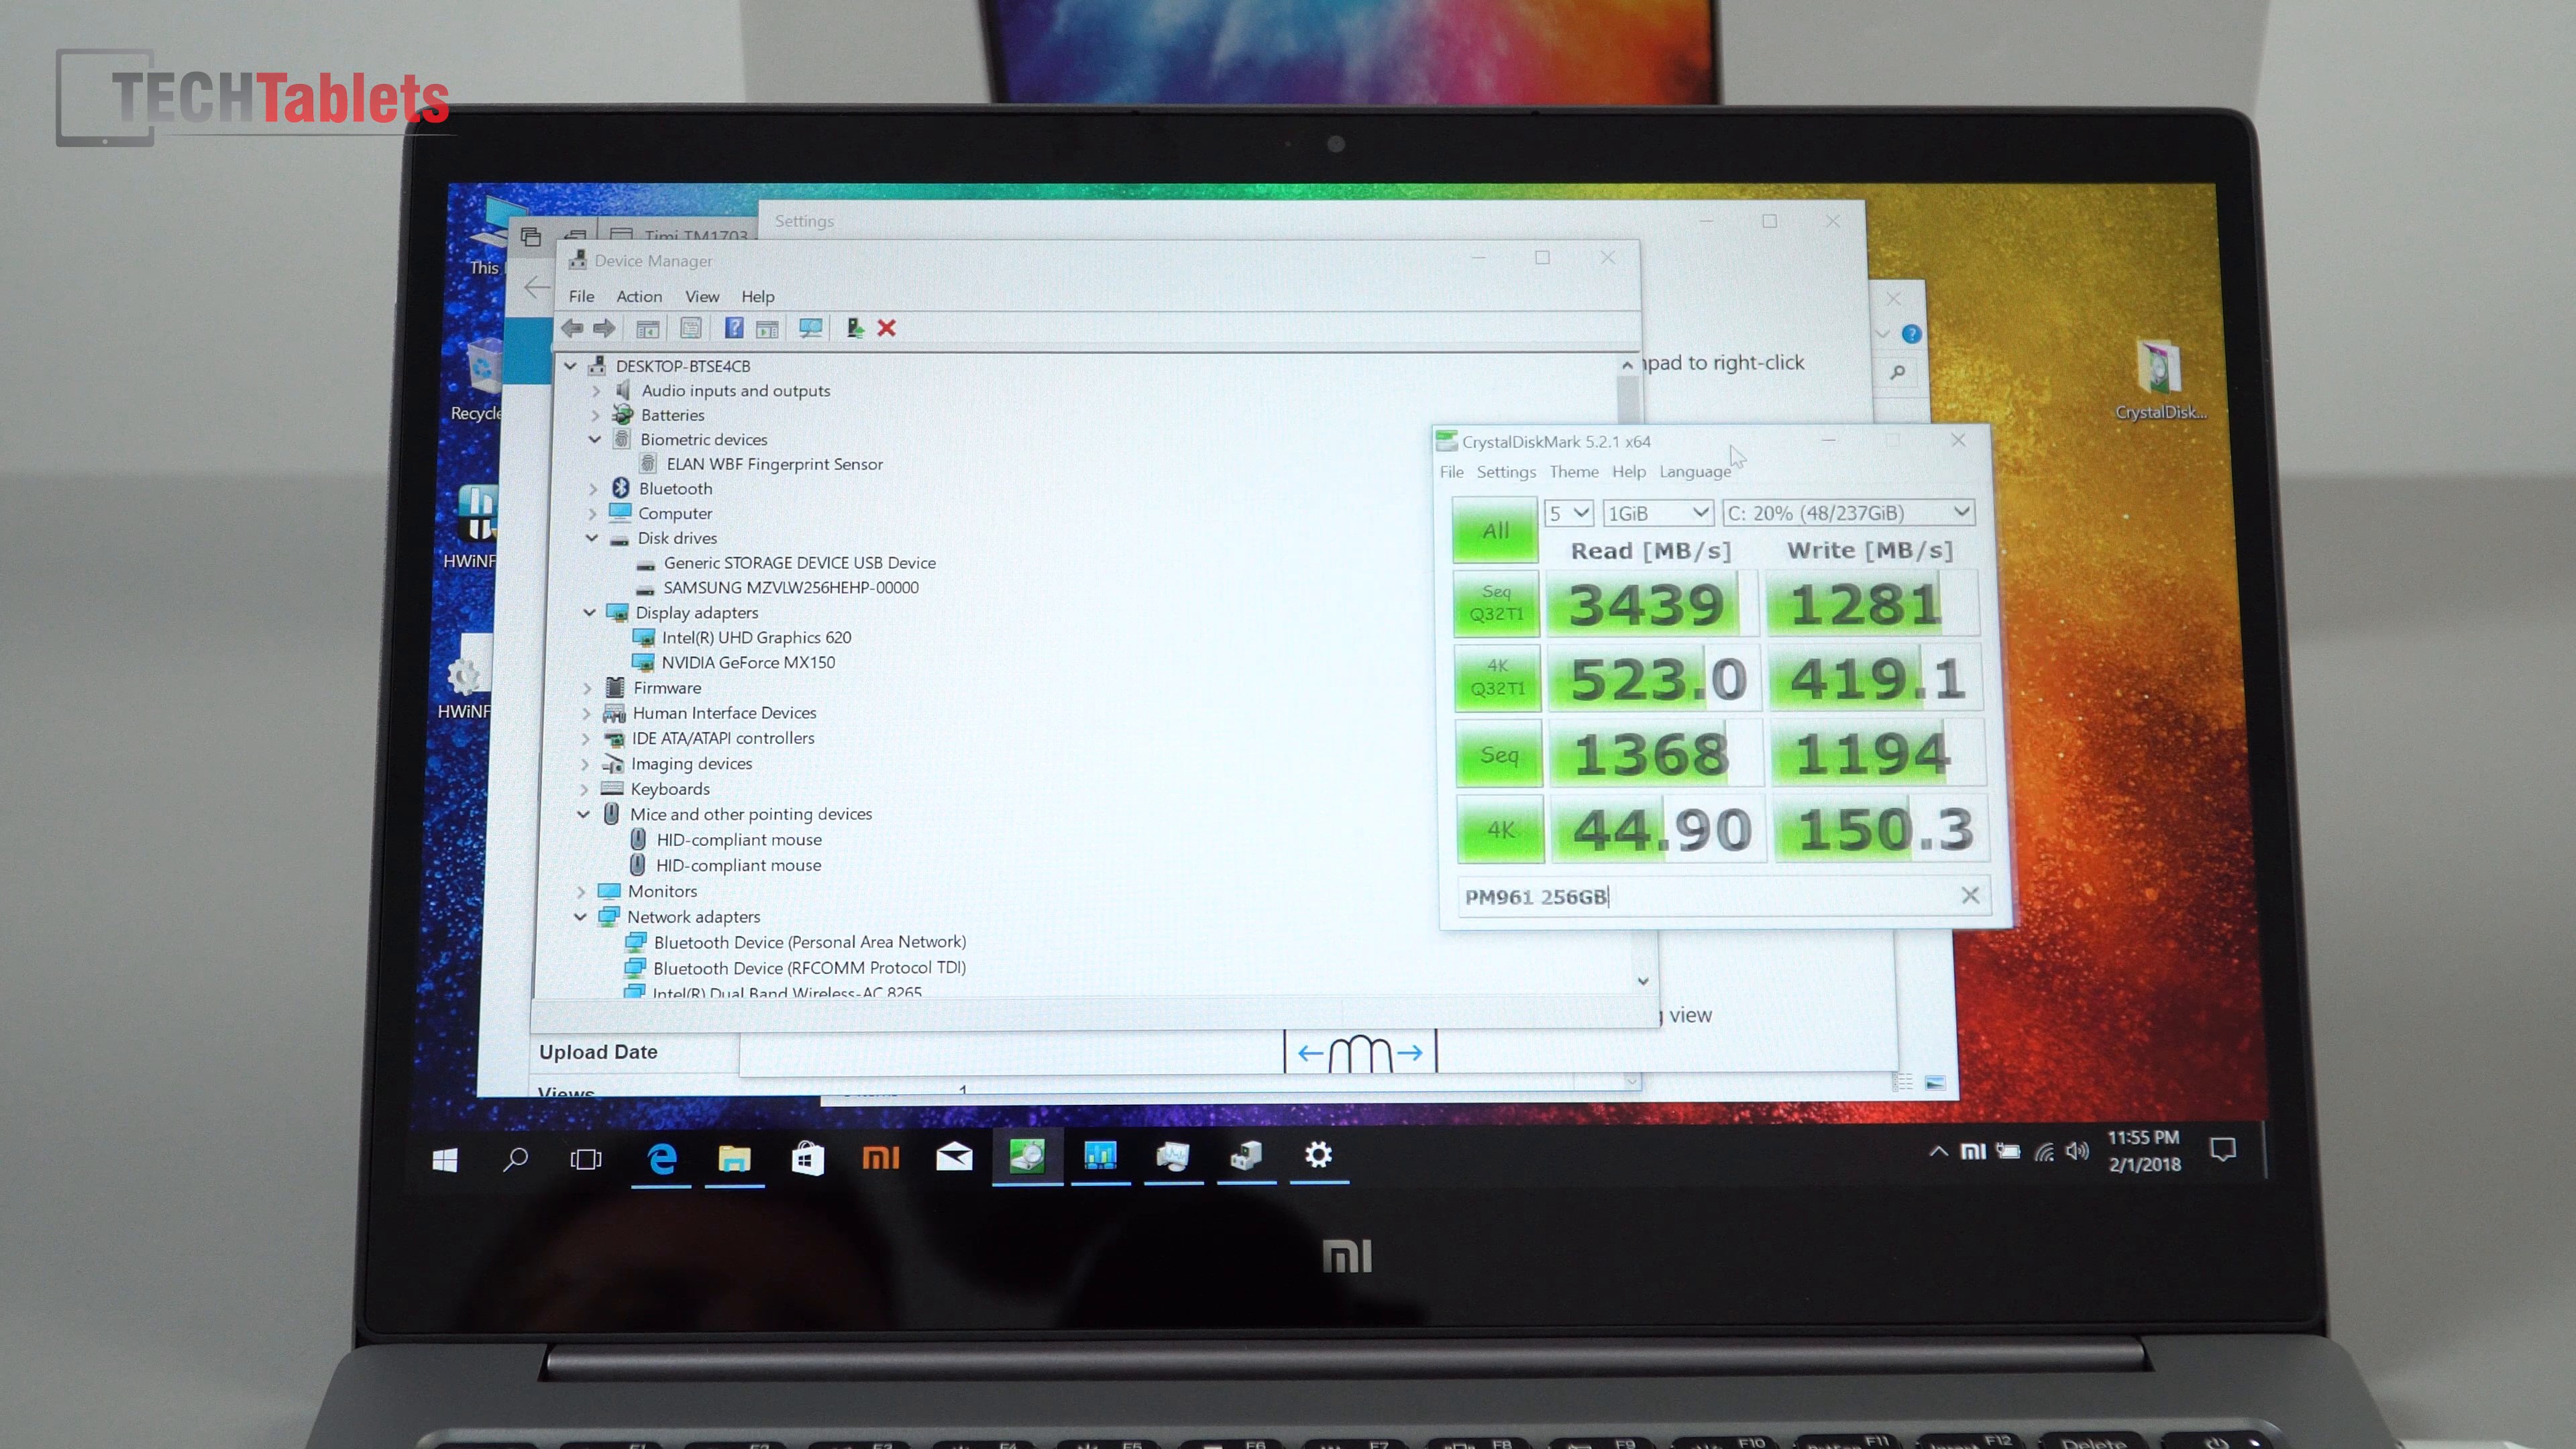Open the Theme menu in CrystalDiskMark

point(1574,472)
